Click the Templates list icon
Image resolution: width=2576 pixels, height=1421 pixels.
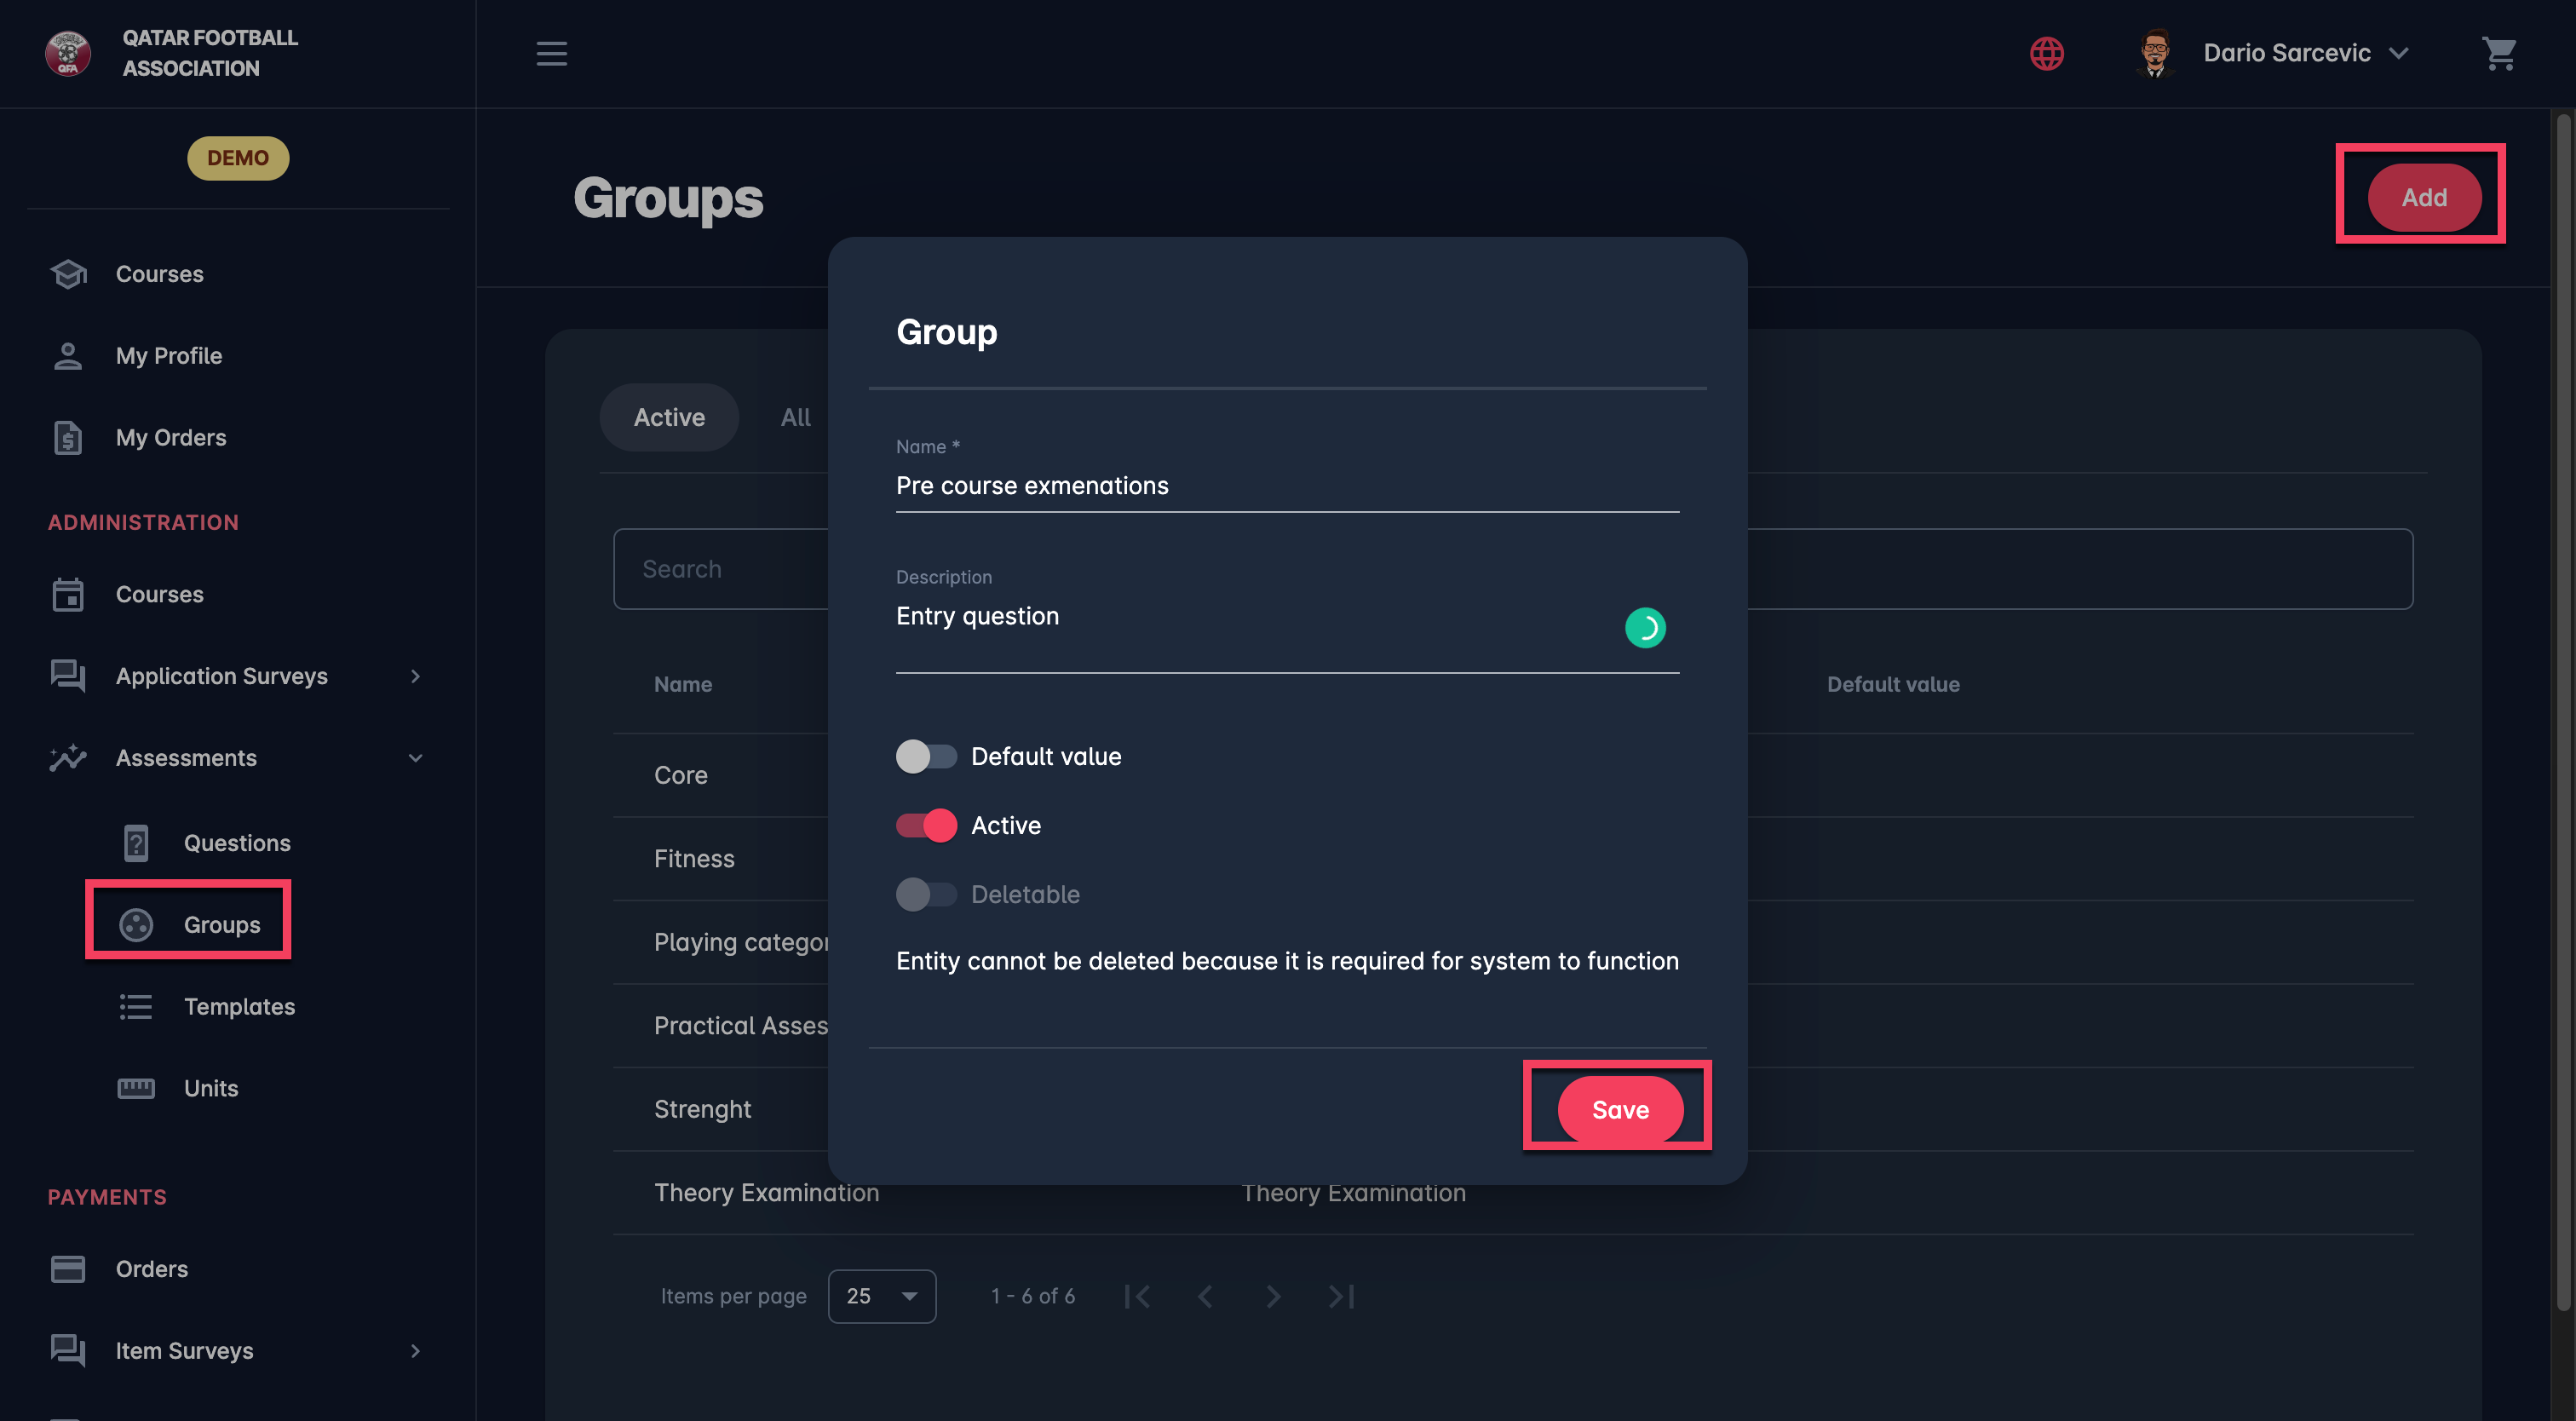pyautogui.click(x=136, y=1006)
